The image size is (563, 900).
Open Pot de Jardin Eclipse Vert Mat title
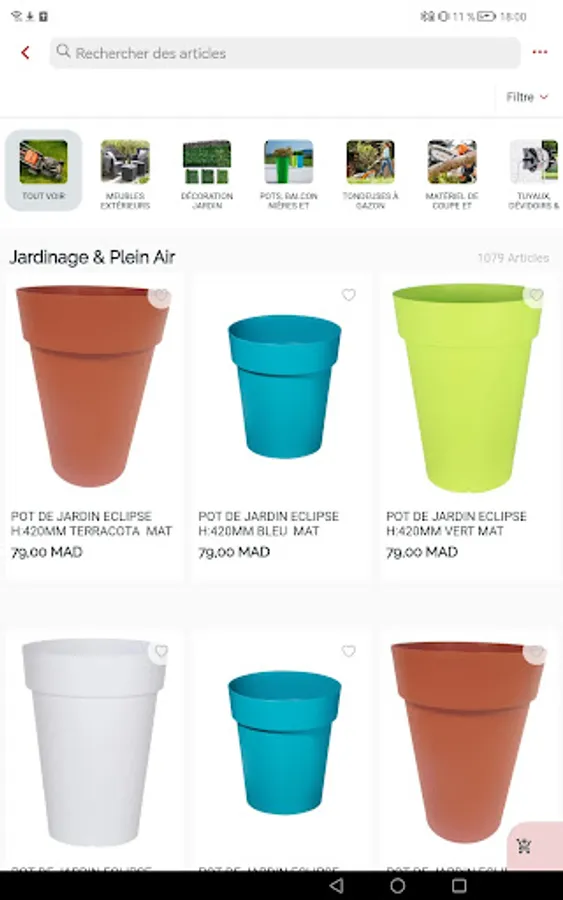tap(456, 523)
